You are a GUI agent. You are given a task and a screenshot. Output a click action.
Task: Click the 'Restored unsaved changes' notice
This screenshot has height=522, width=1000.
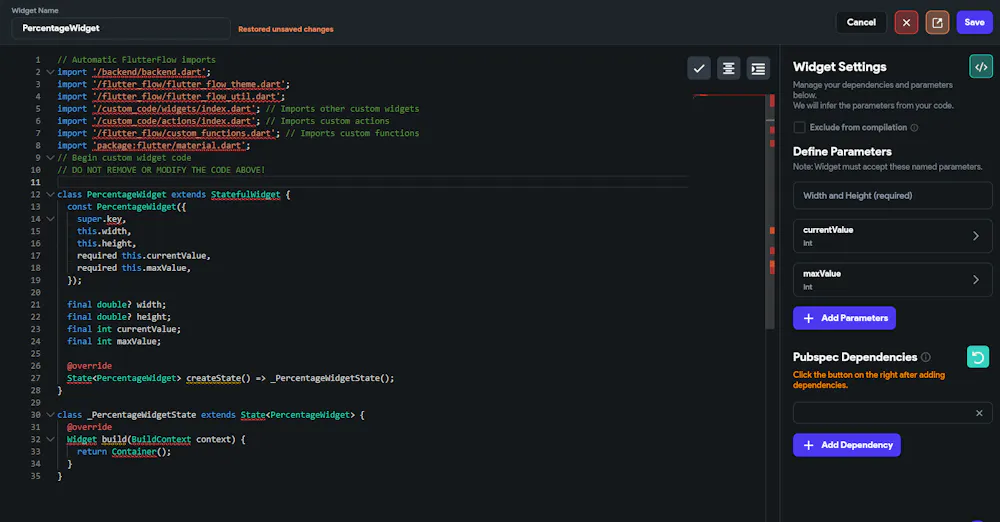pyautogui.click(x=286, y=29)
